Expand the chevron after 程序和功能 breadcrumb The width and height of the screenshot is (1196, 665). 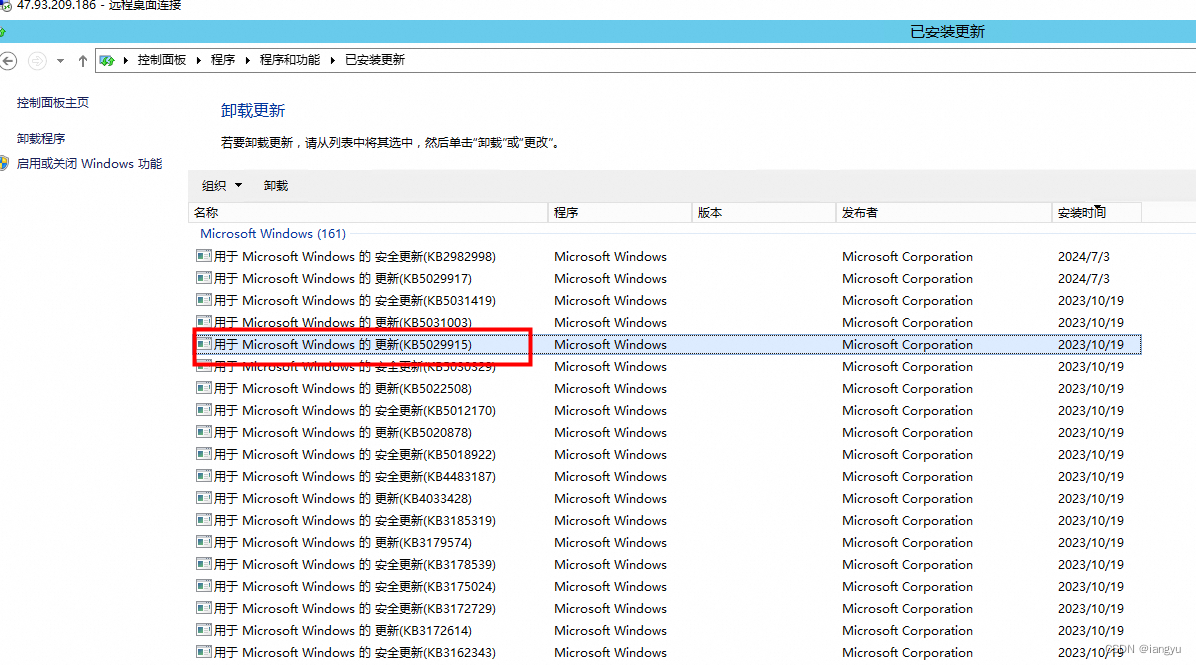pos(333,60)
